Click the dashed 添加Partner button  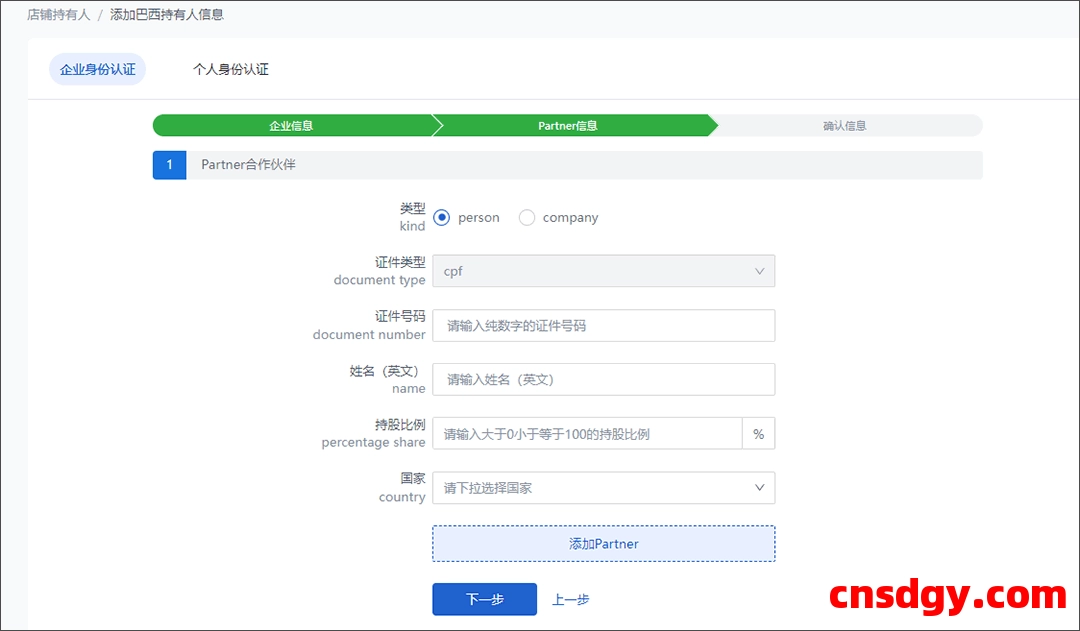[x=603, y=543]
